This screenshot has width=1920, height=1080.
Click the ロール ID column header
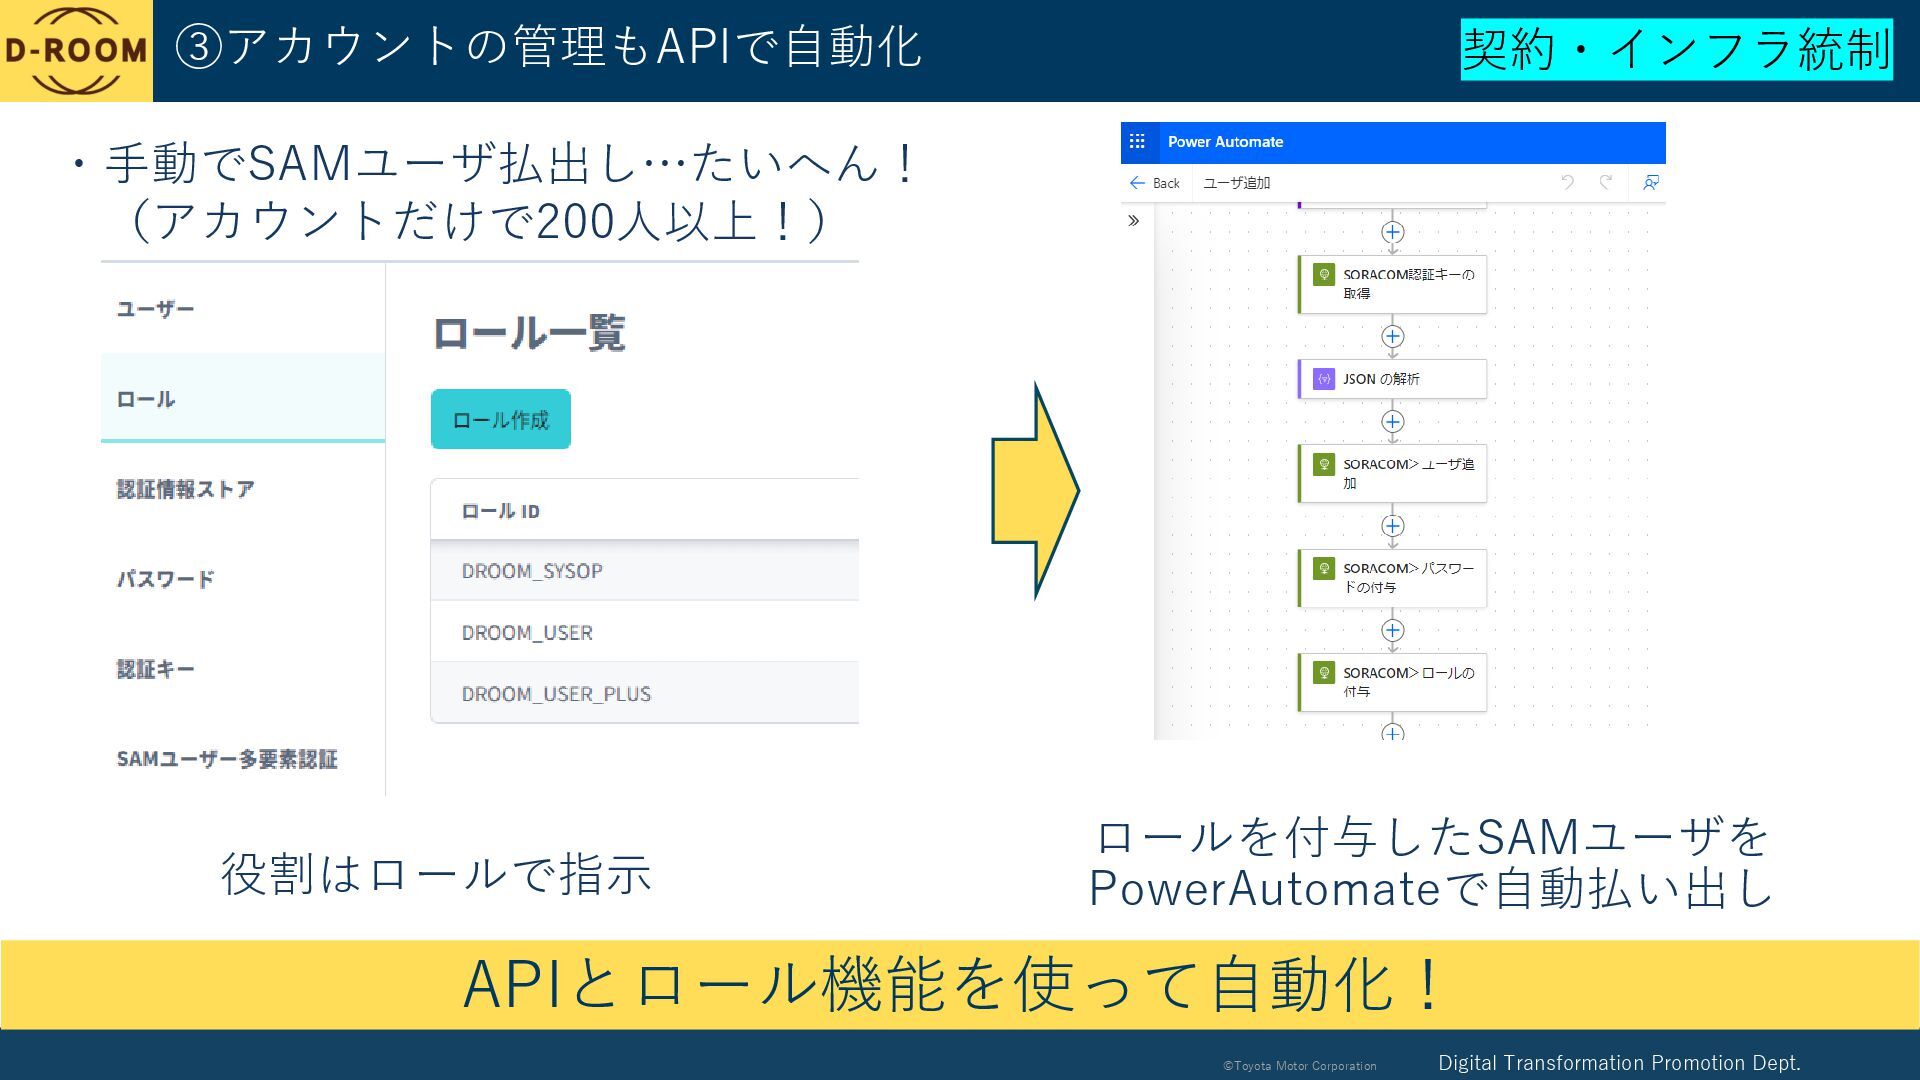tap(500, 511)
